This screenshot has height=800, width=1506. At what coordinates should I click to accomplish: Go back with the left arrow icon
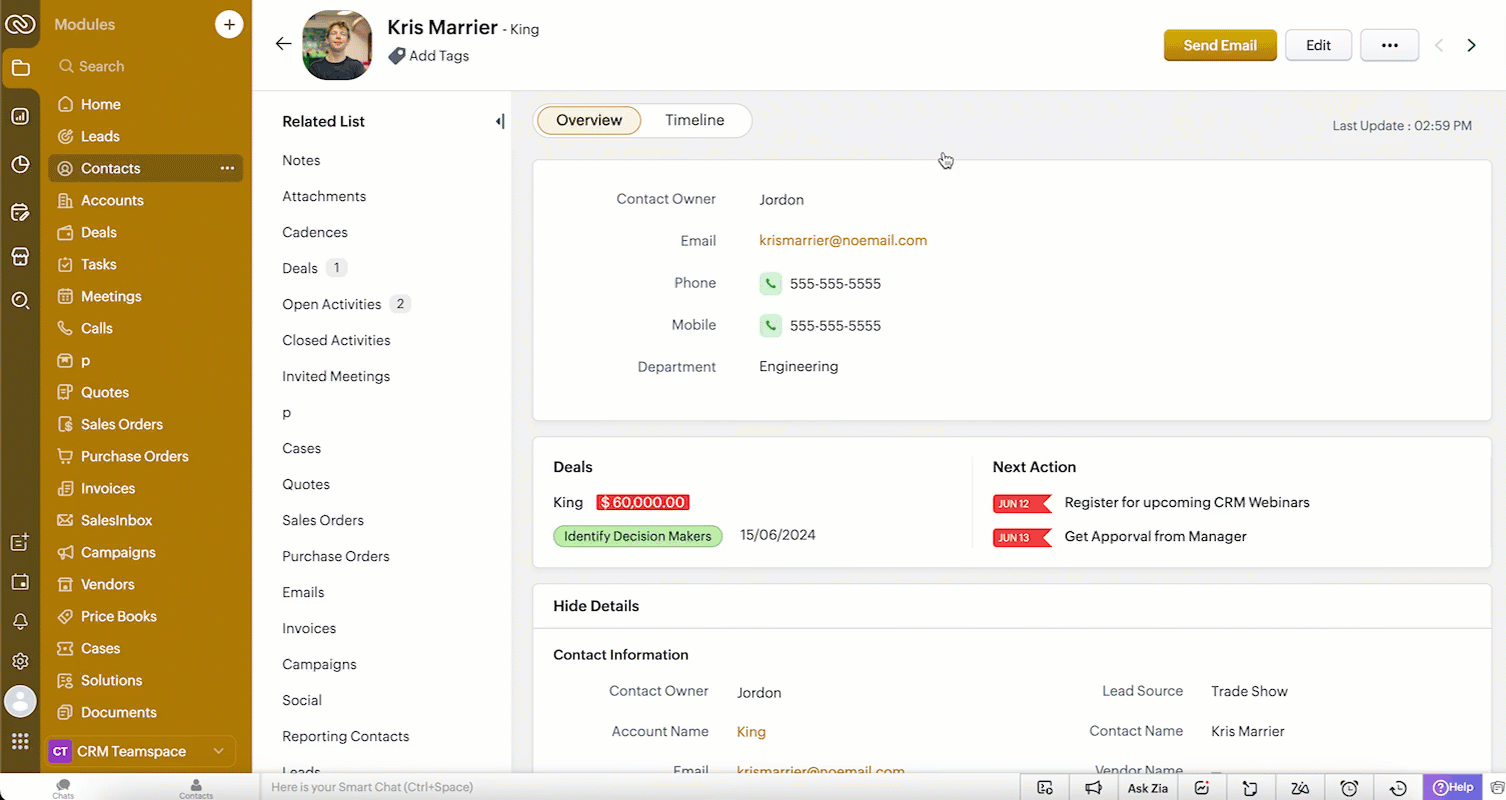[x=283, y=43]
